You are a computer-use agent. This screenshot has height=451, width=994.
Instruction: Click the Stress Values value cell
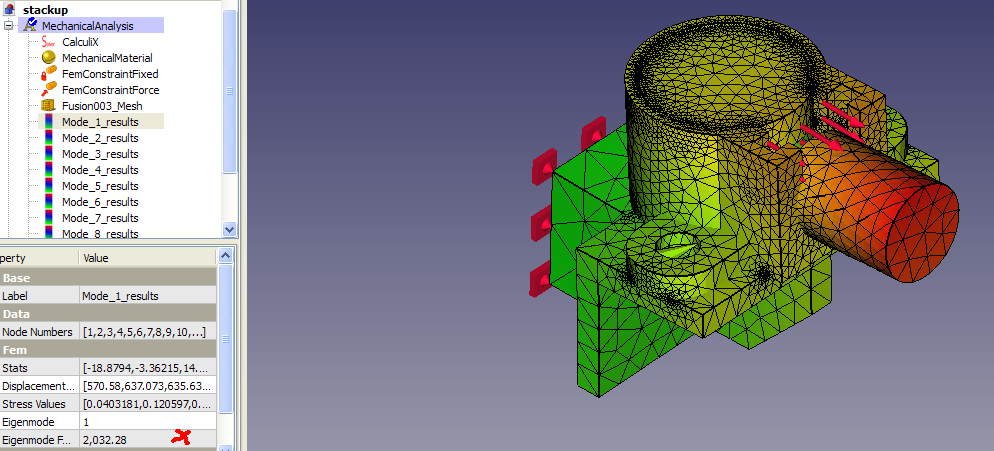(148, 404)
